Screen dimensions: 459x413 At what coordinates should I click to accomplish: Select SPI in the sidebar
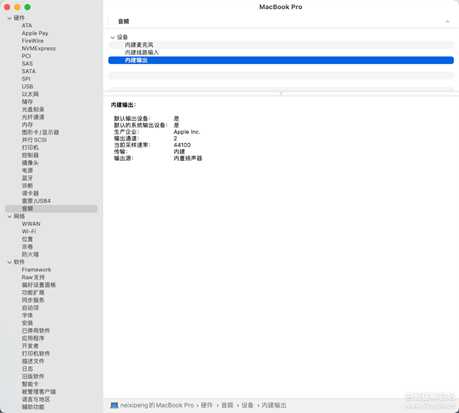point(26,79)
